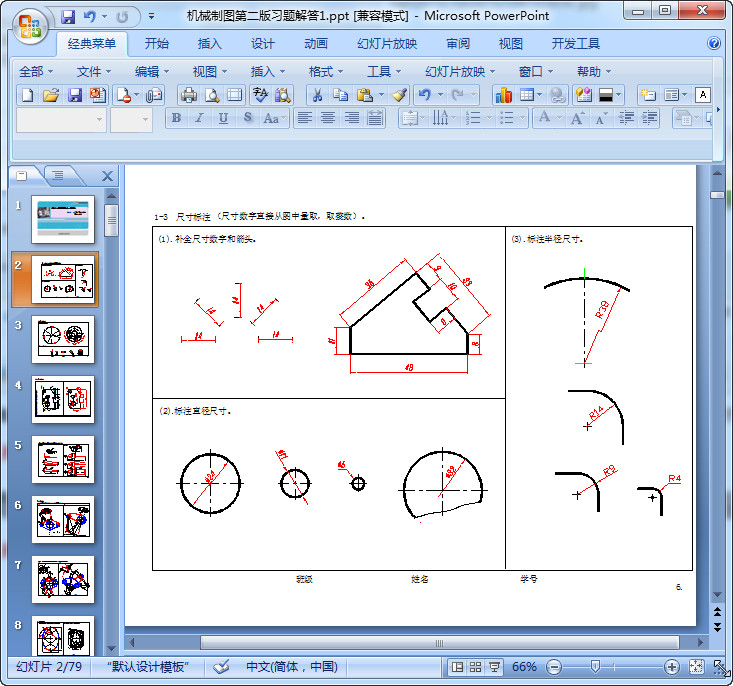This screenshot has width=733, height=686.
Task: Insert a text box A icon
Action: pos(703,95)
